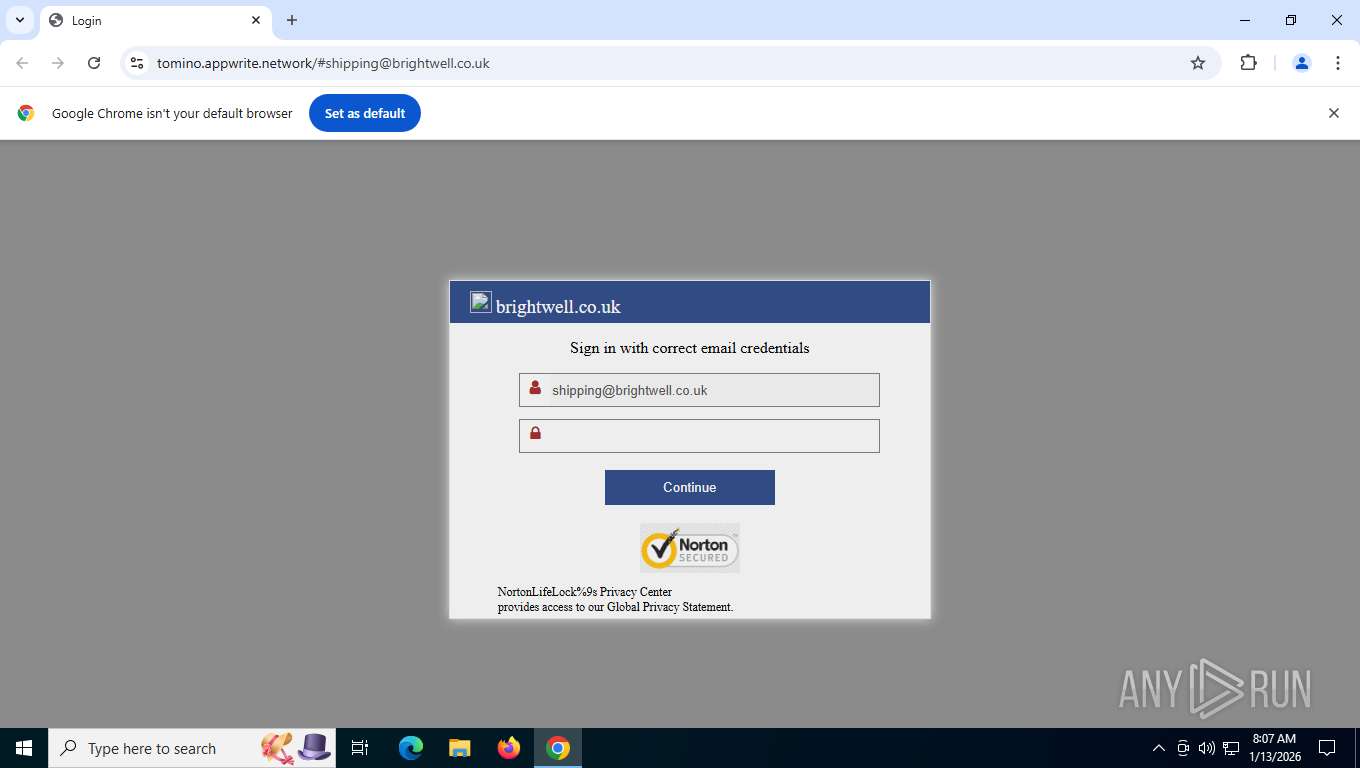This screenshot has width=1360, height=768.
Task: Click the Meet Now tray icon
Action: tap(1183, 748)
